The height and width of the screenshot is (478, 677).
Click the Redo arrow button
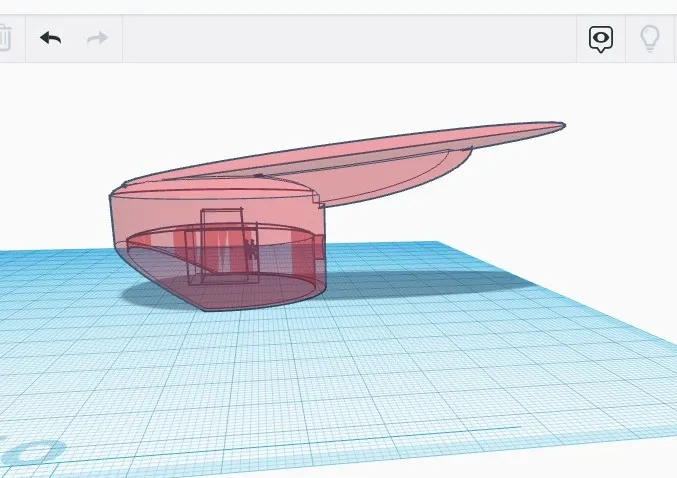pos(97,38)
